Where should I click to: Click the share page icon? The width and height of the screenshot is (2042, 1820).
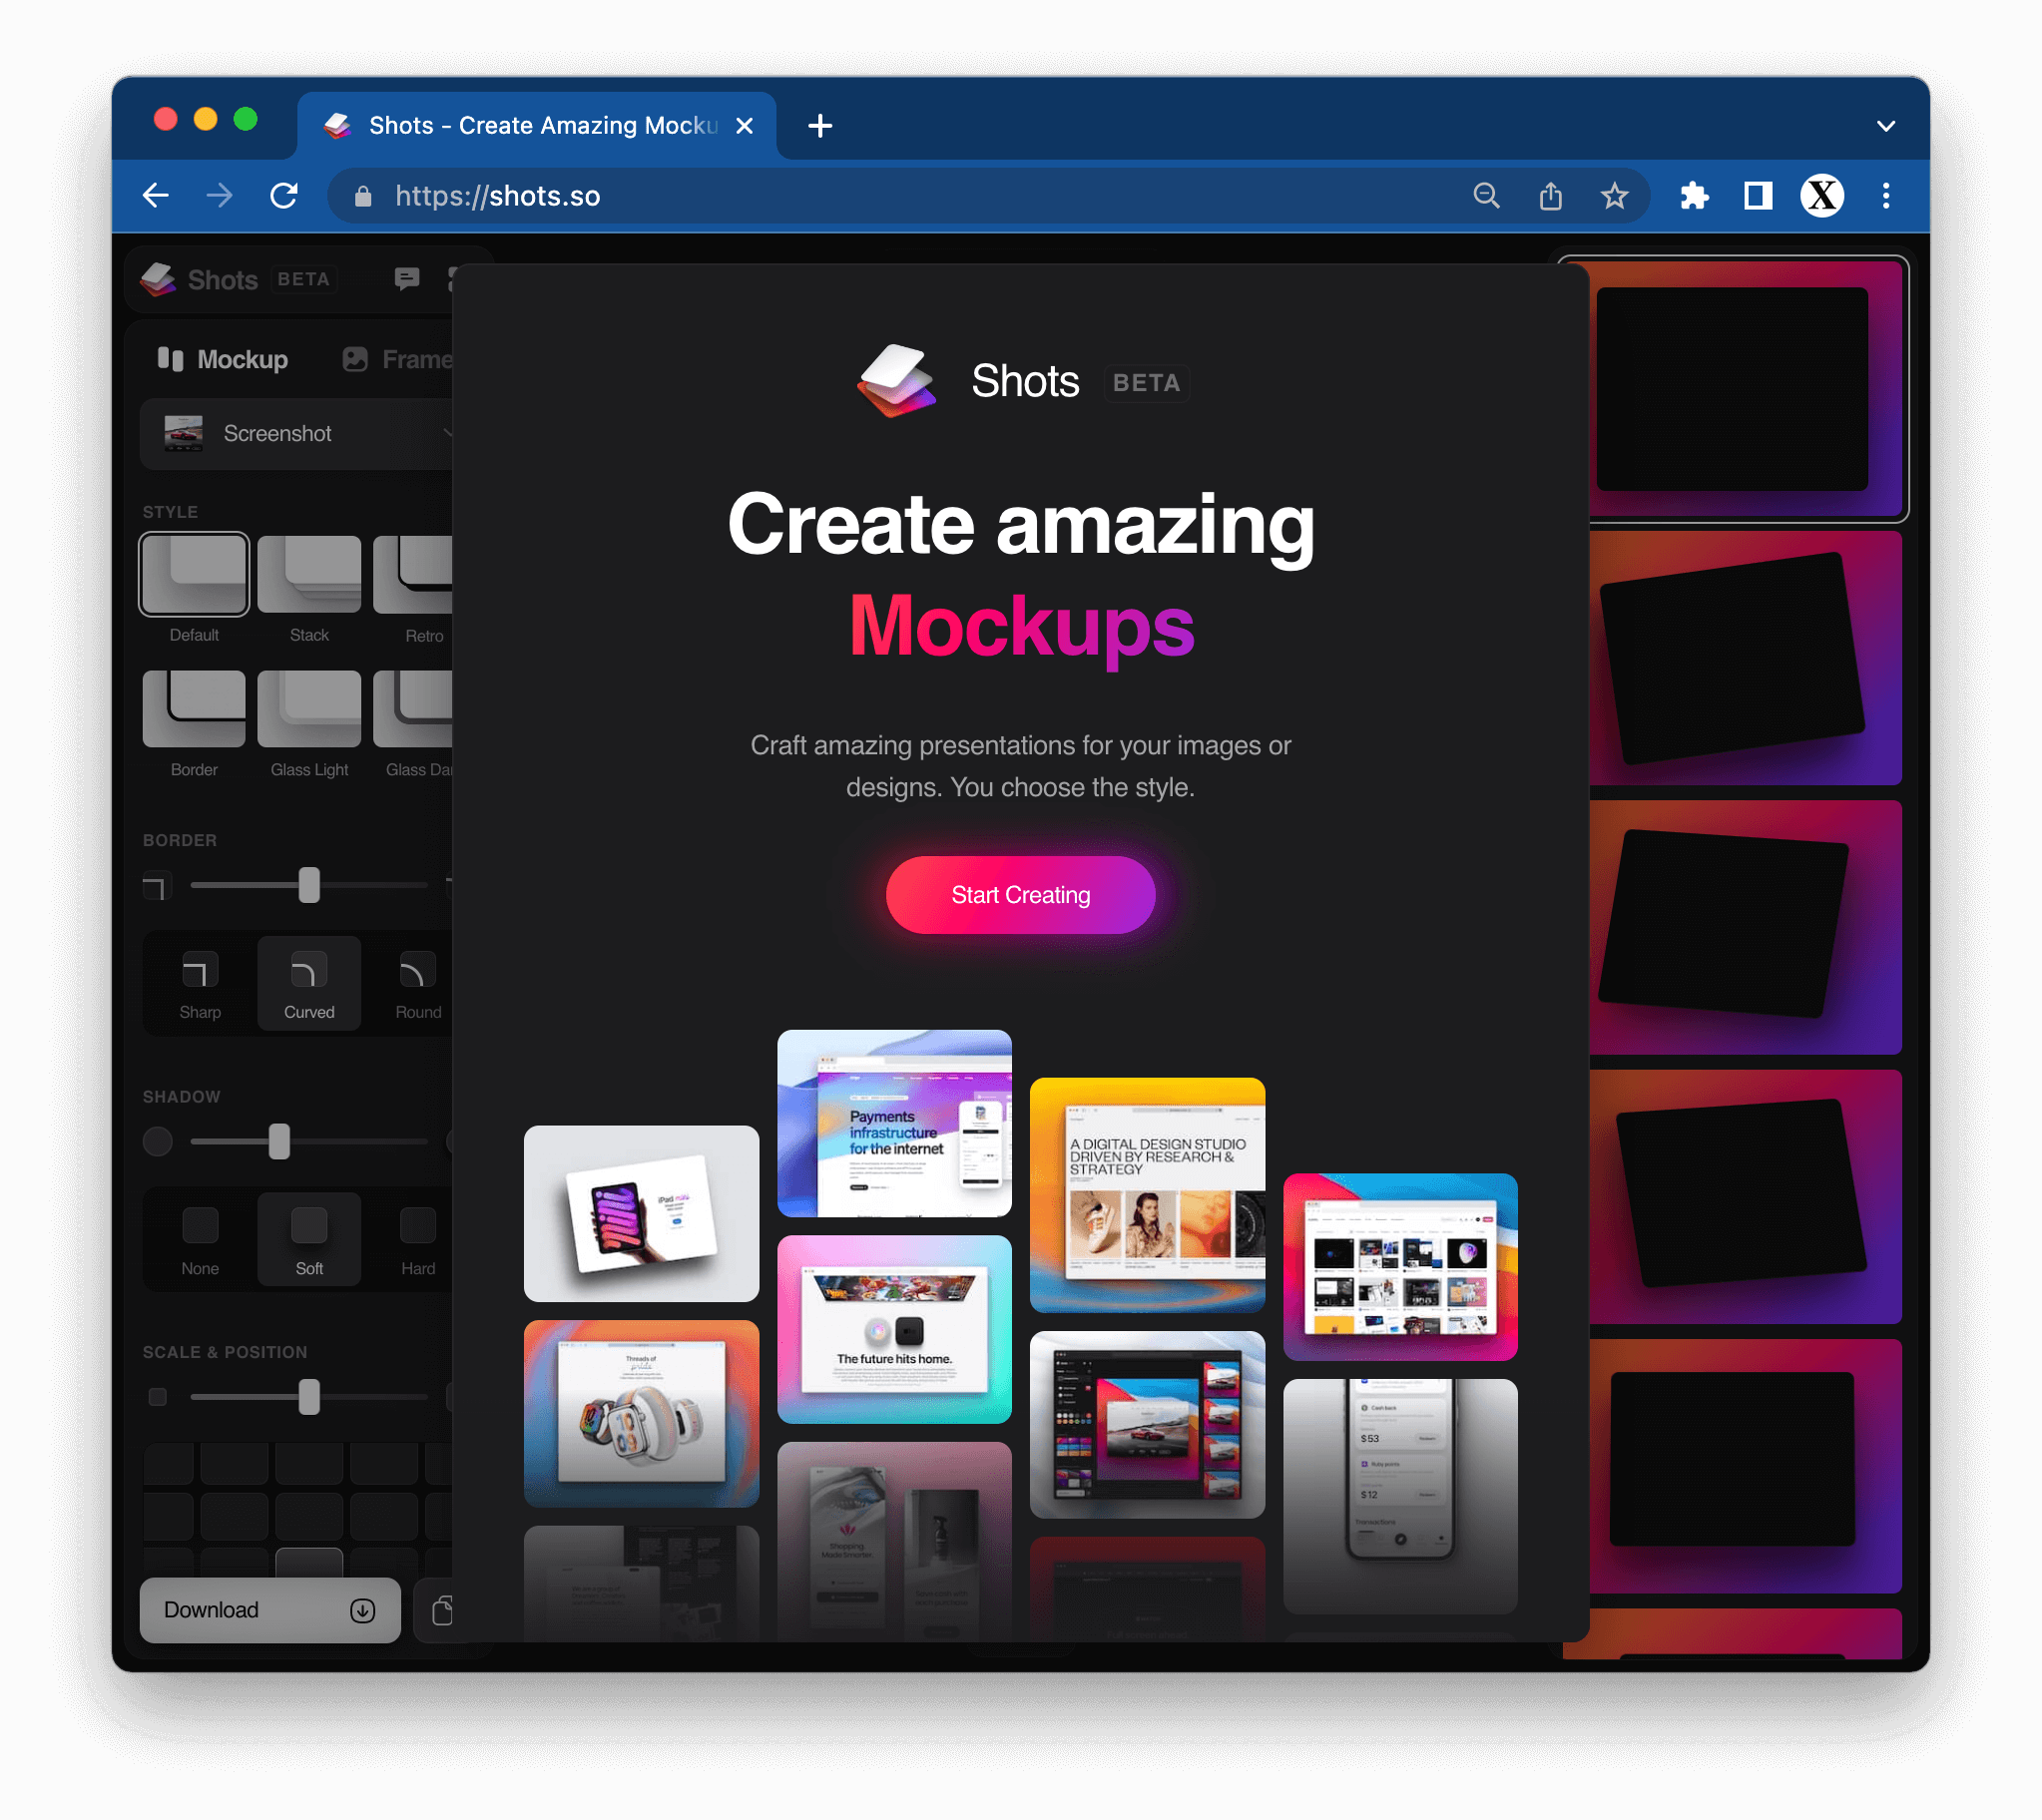(x=1550, y=195)
